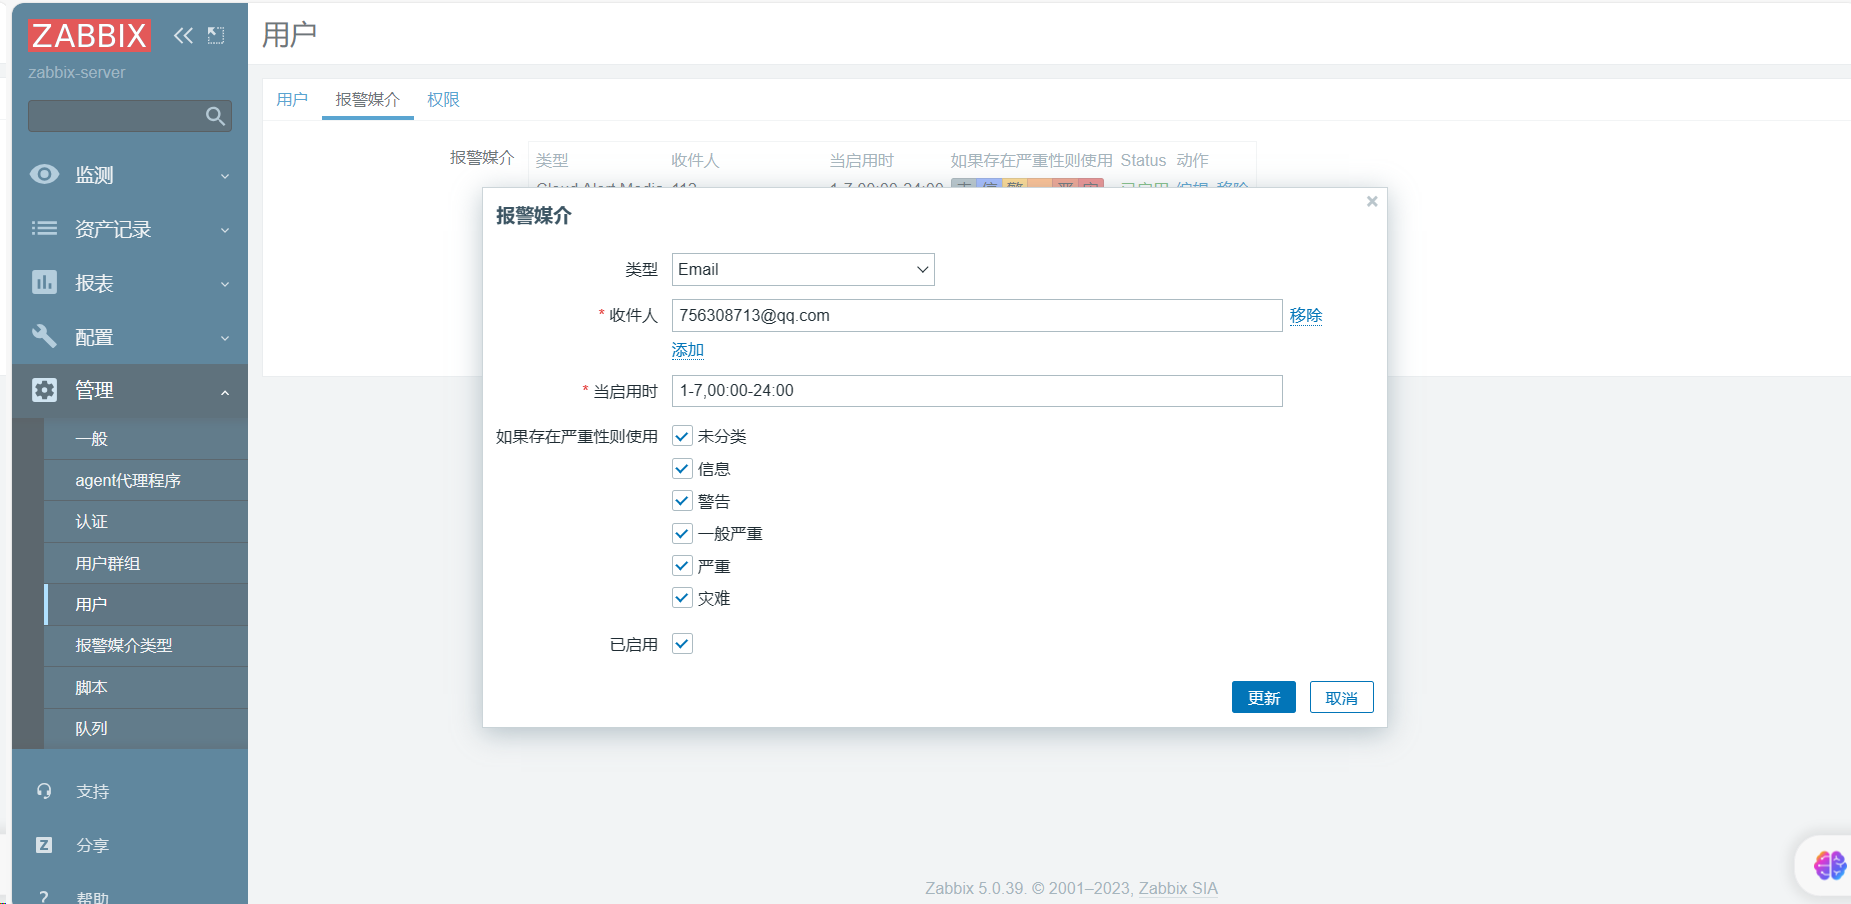Screen dimensions: 1851x904
Task: Open 一般 in the sidebar
Action: (x=146, y=439)
